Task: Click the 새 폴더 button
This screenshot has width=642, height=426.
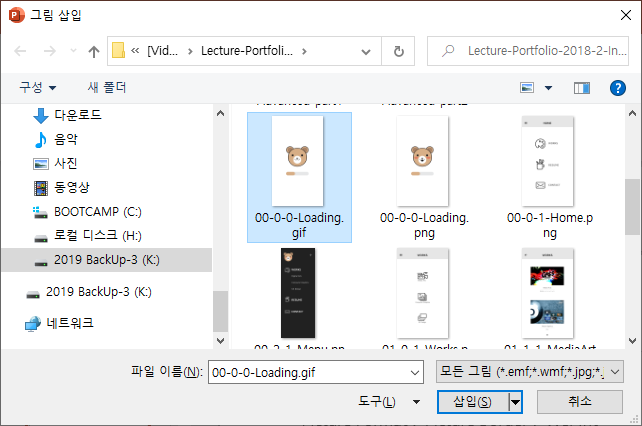Action: [108, 88]
